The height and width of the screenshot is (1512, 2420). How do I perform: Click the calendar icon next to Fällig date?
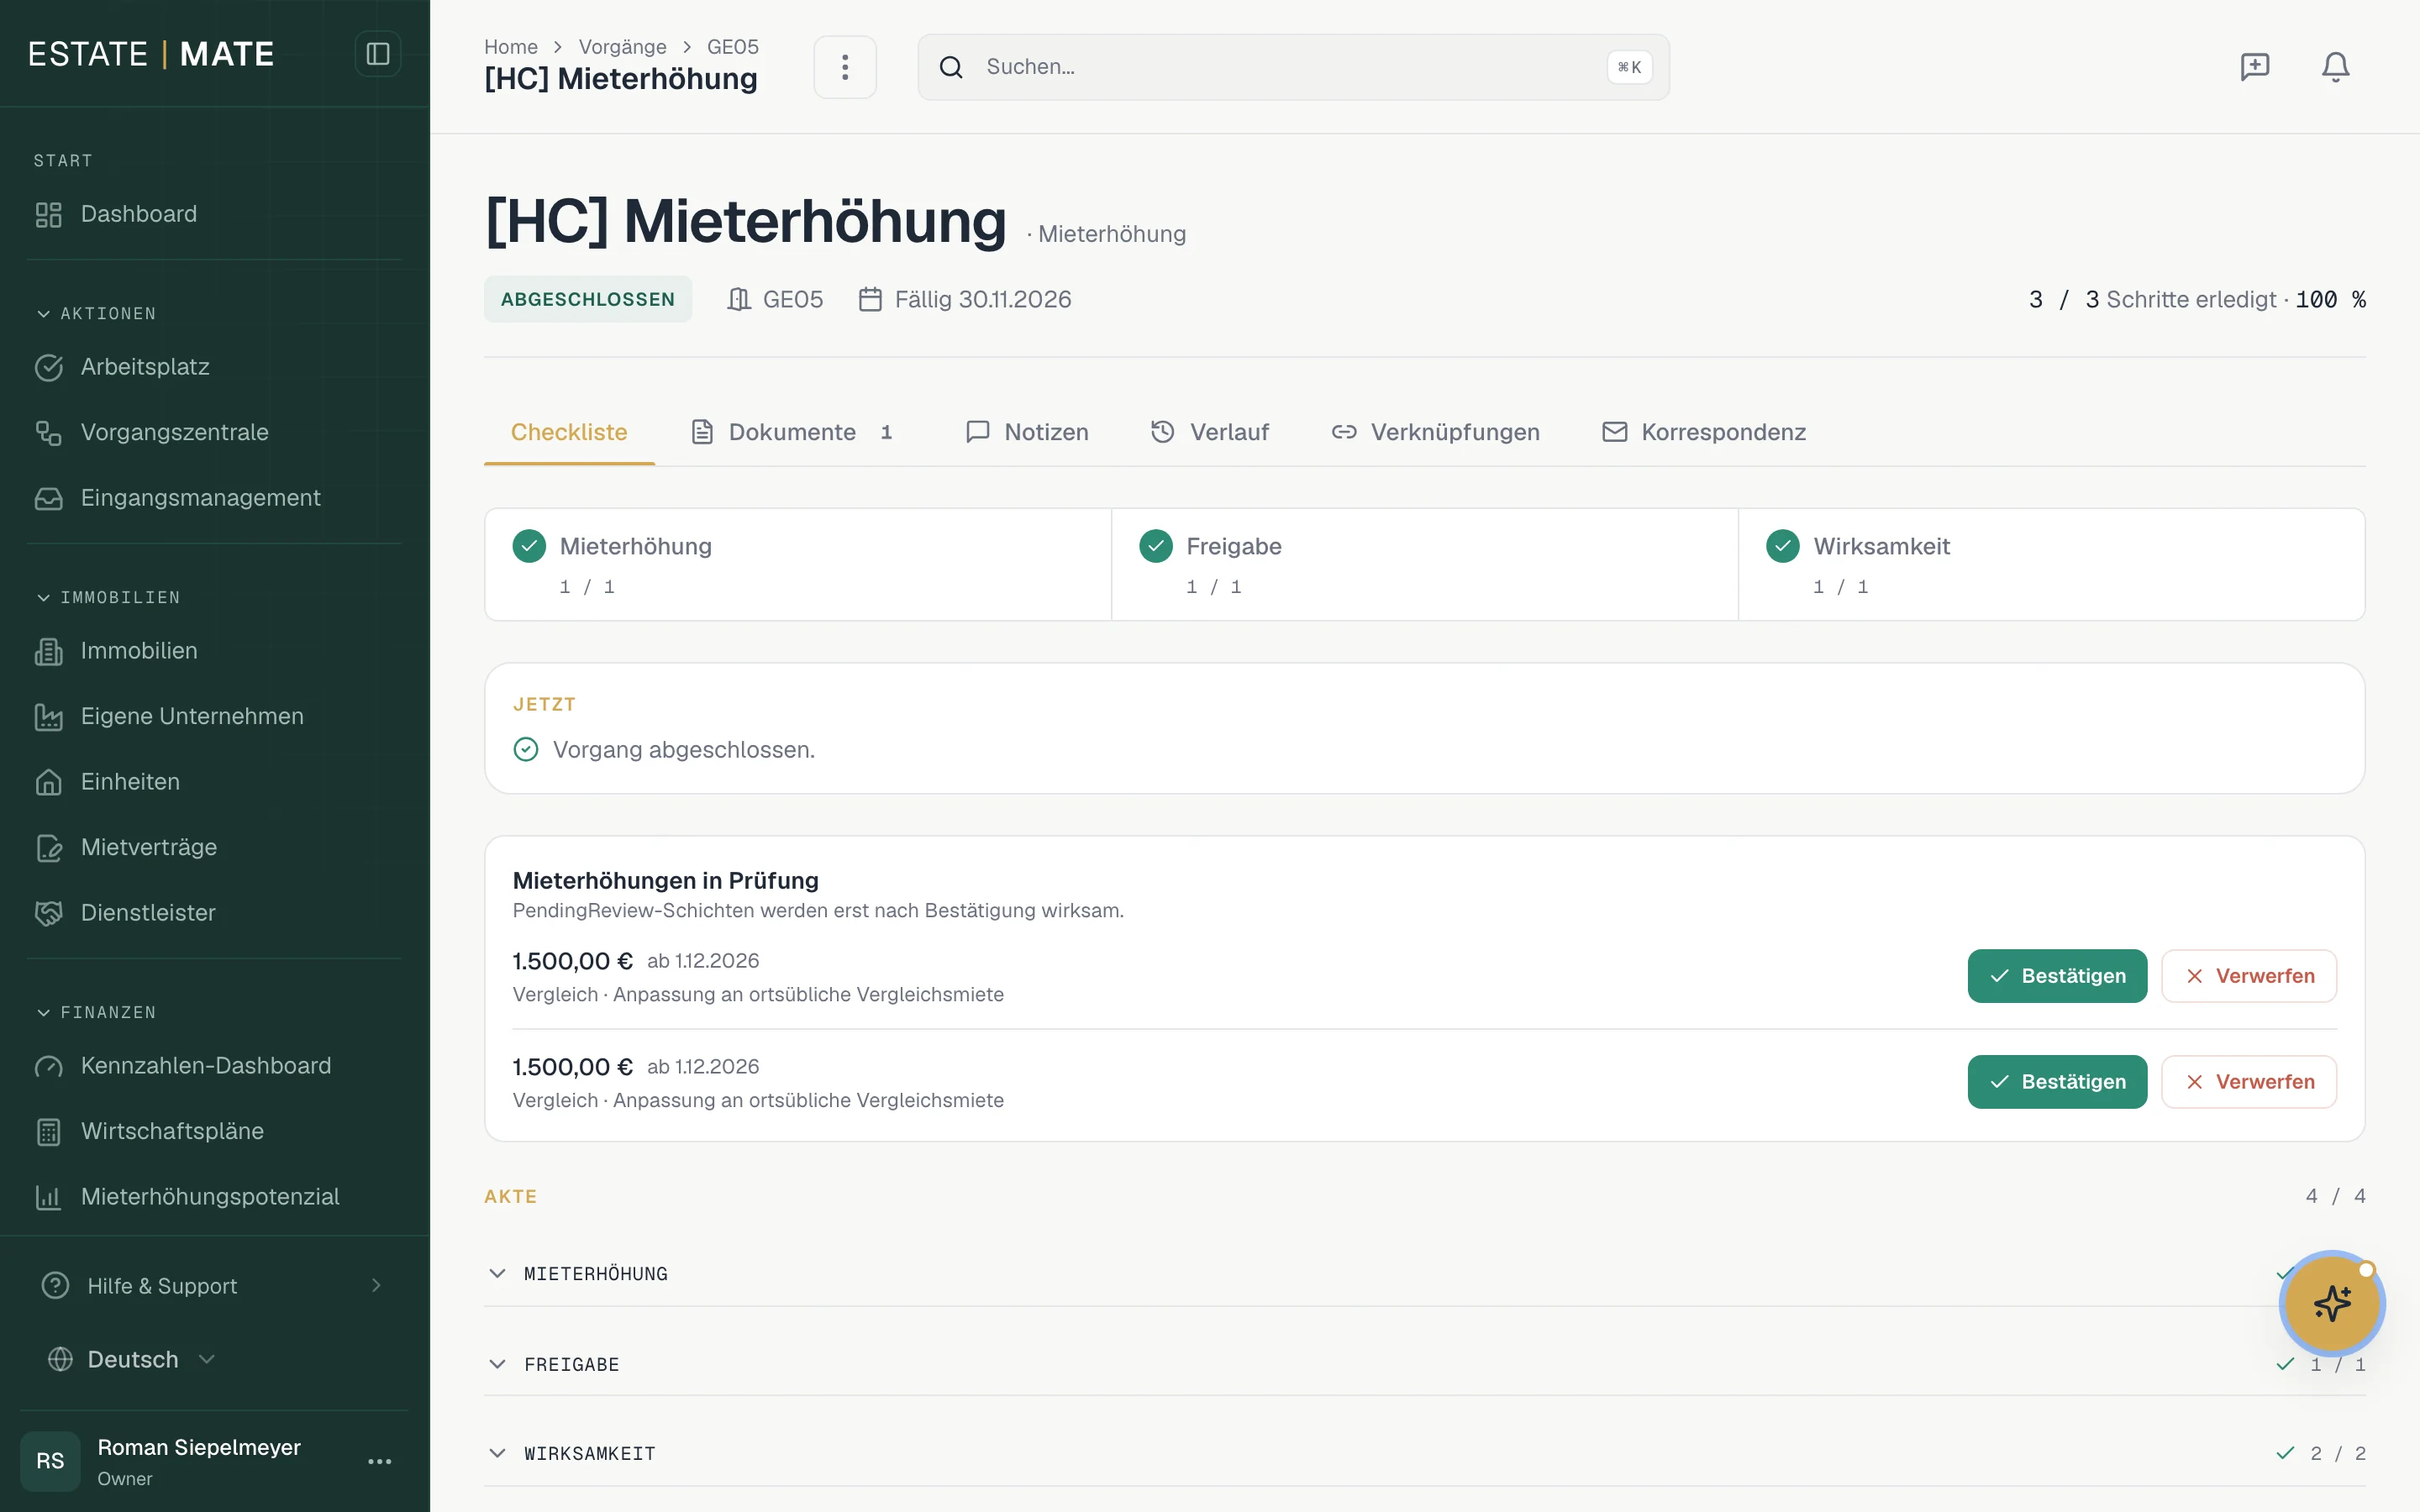(x=870, y=299)
